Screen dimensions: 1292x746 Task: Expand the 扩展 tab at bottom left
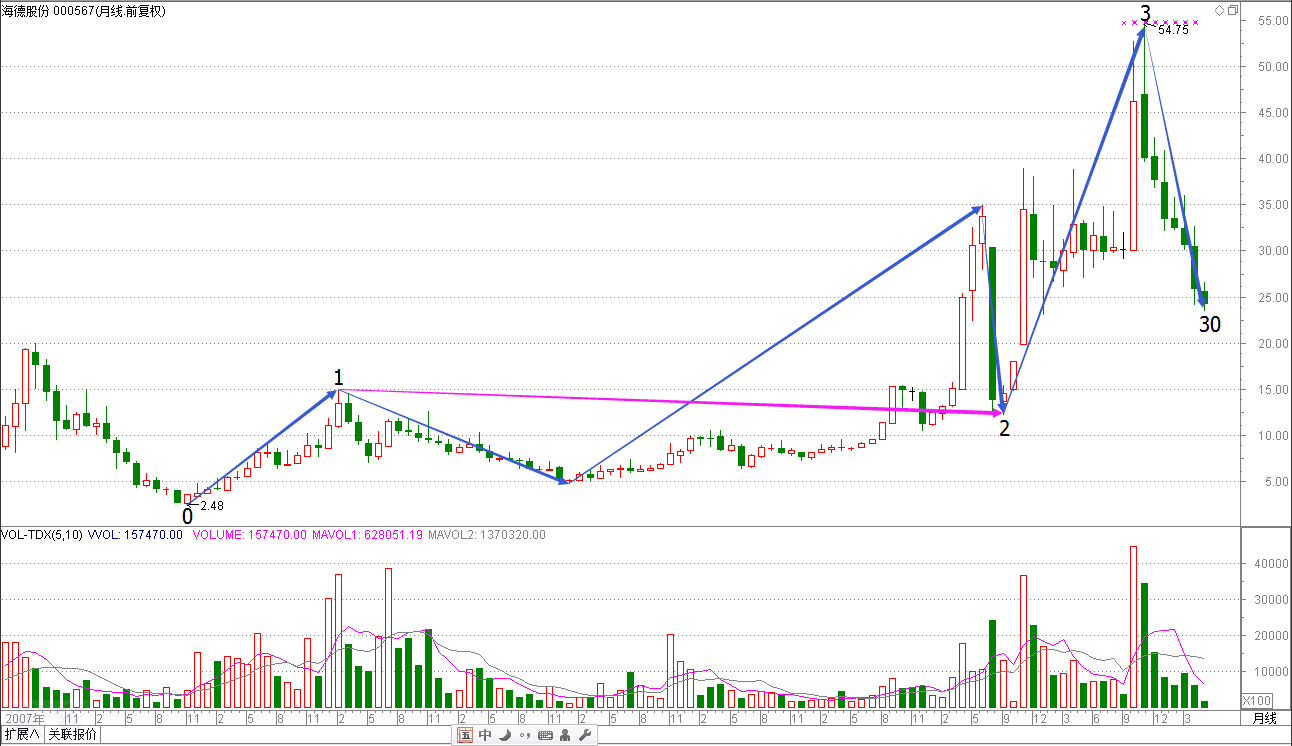coord(22,735)
